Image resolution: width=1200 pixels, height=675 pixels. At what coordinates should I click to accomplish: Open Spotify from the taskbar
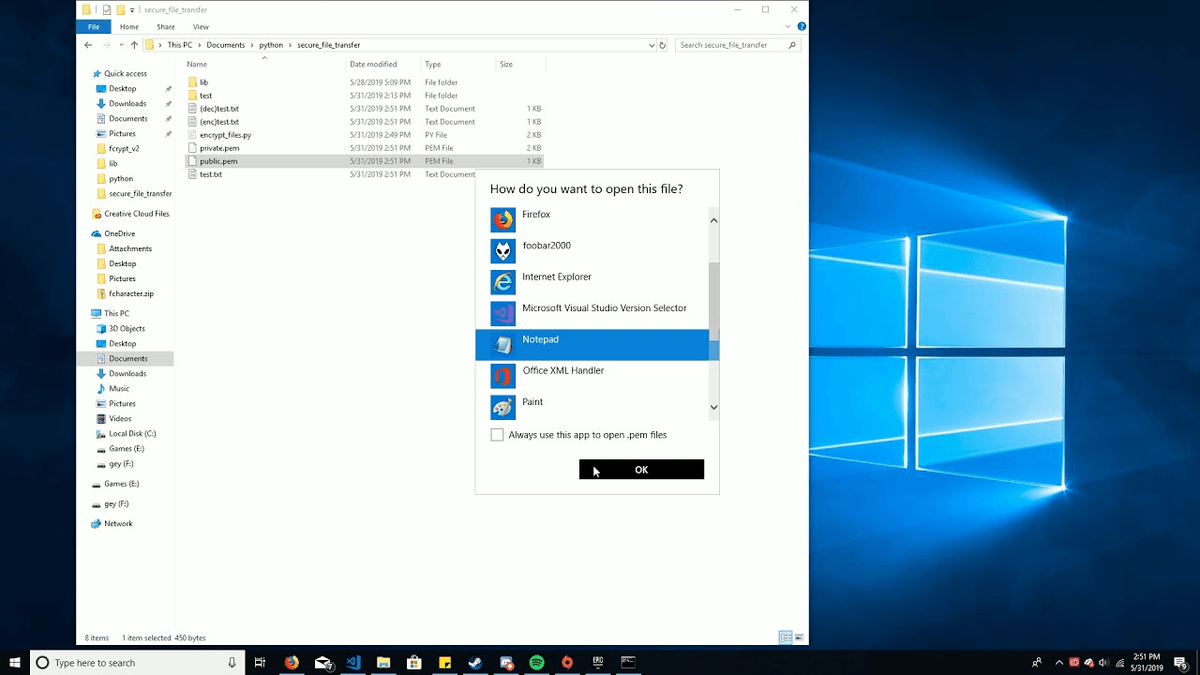click(x=536, y=662)
